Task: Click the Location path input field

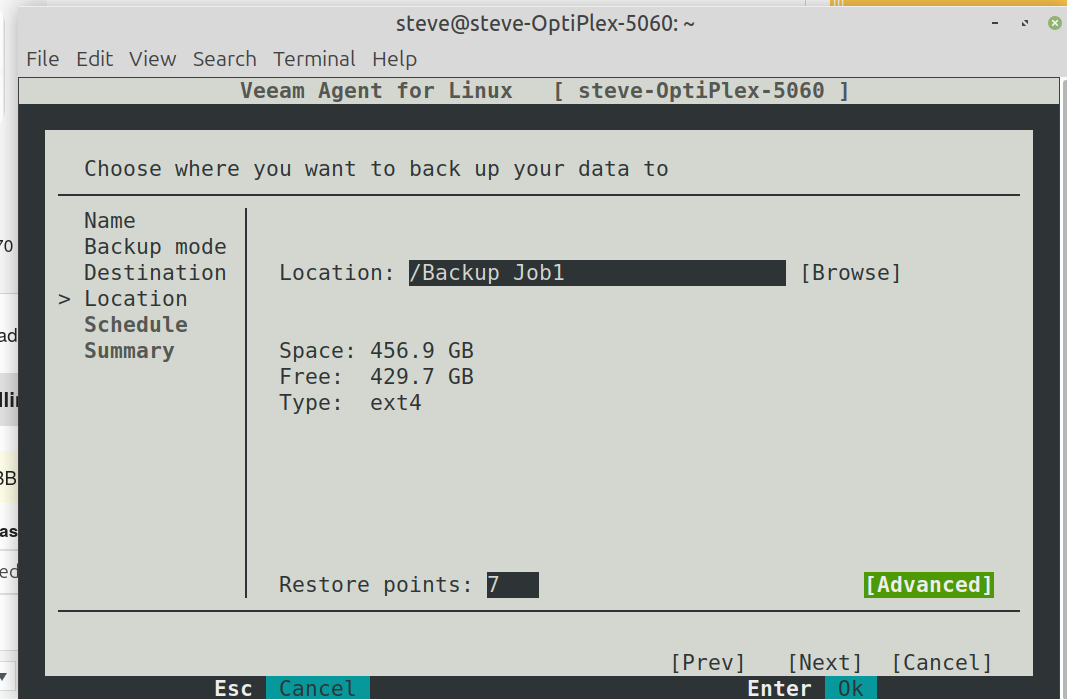Action: click(597, 273)
